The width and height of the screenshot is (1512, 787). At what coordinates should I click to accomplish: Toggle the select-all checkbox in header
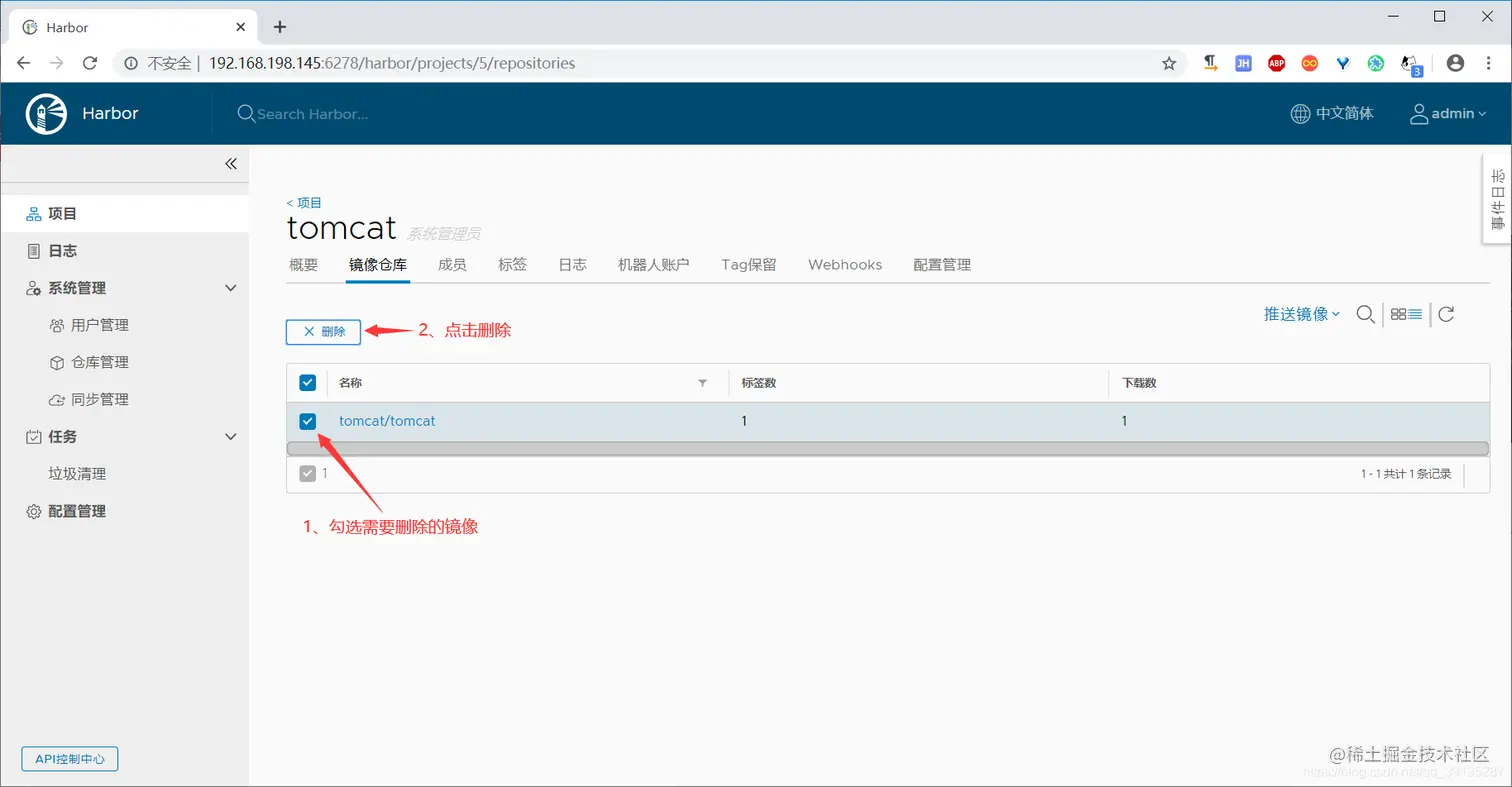[308, 383]
